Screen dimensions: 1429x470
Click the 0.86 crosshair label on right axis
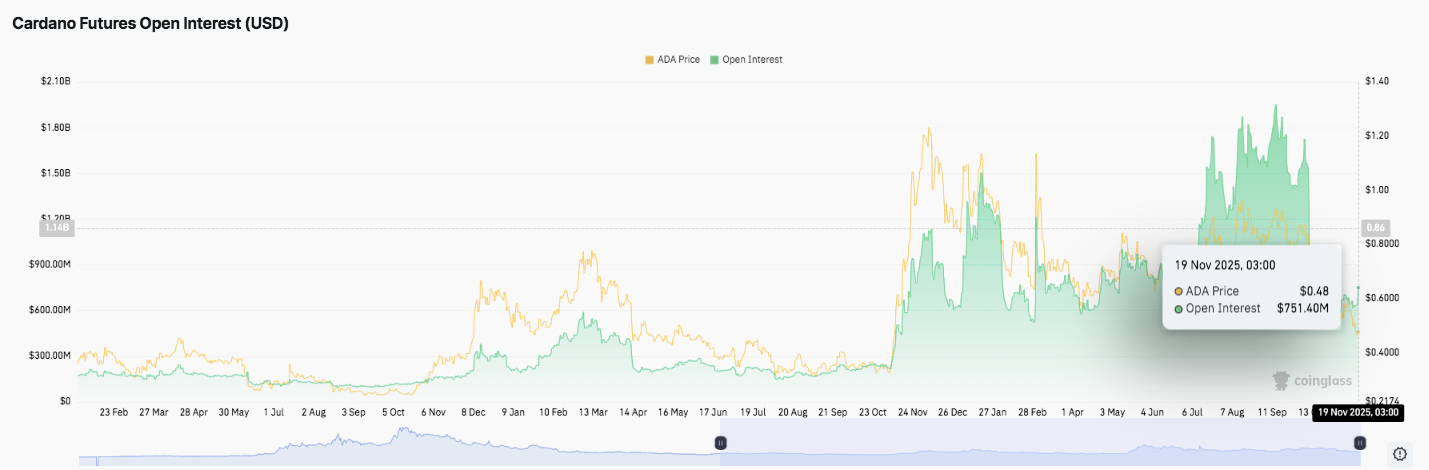coord(1375,228)
